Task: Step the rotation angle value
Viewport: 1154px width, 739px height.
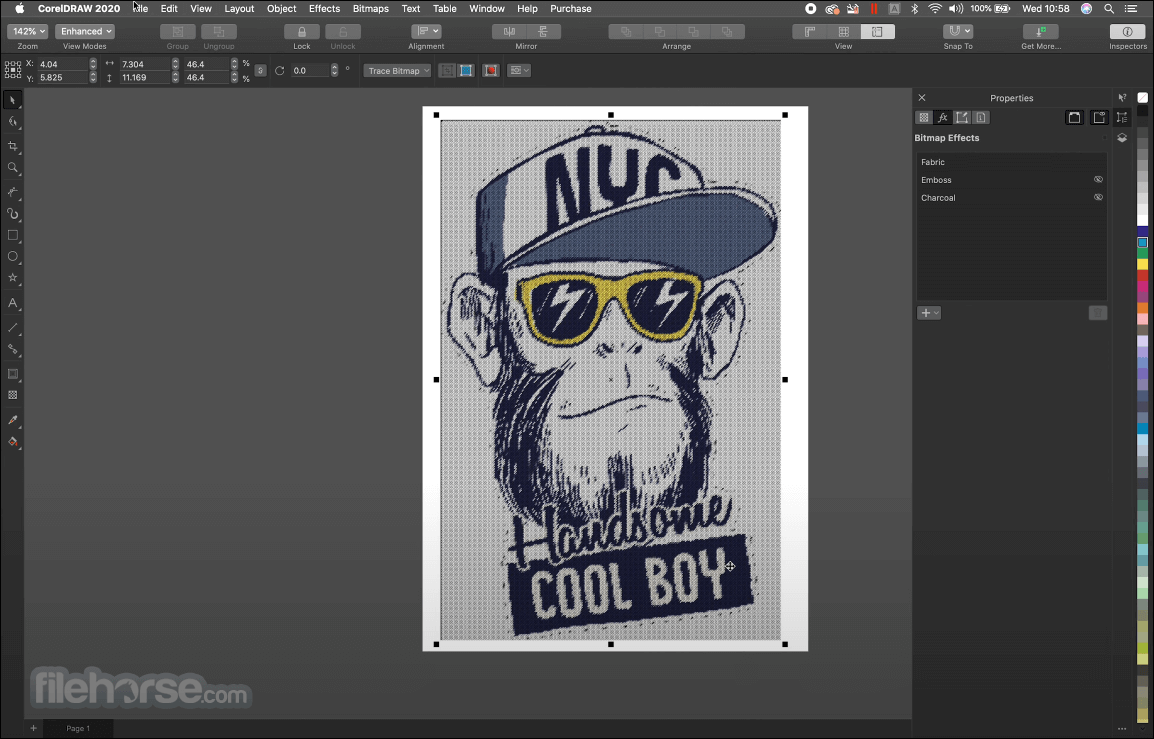Action: coord(334,71)
